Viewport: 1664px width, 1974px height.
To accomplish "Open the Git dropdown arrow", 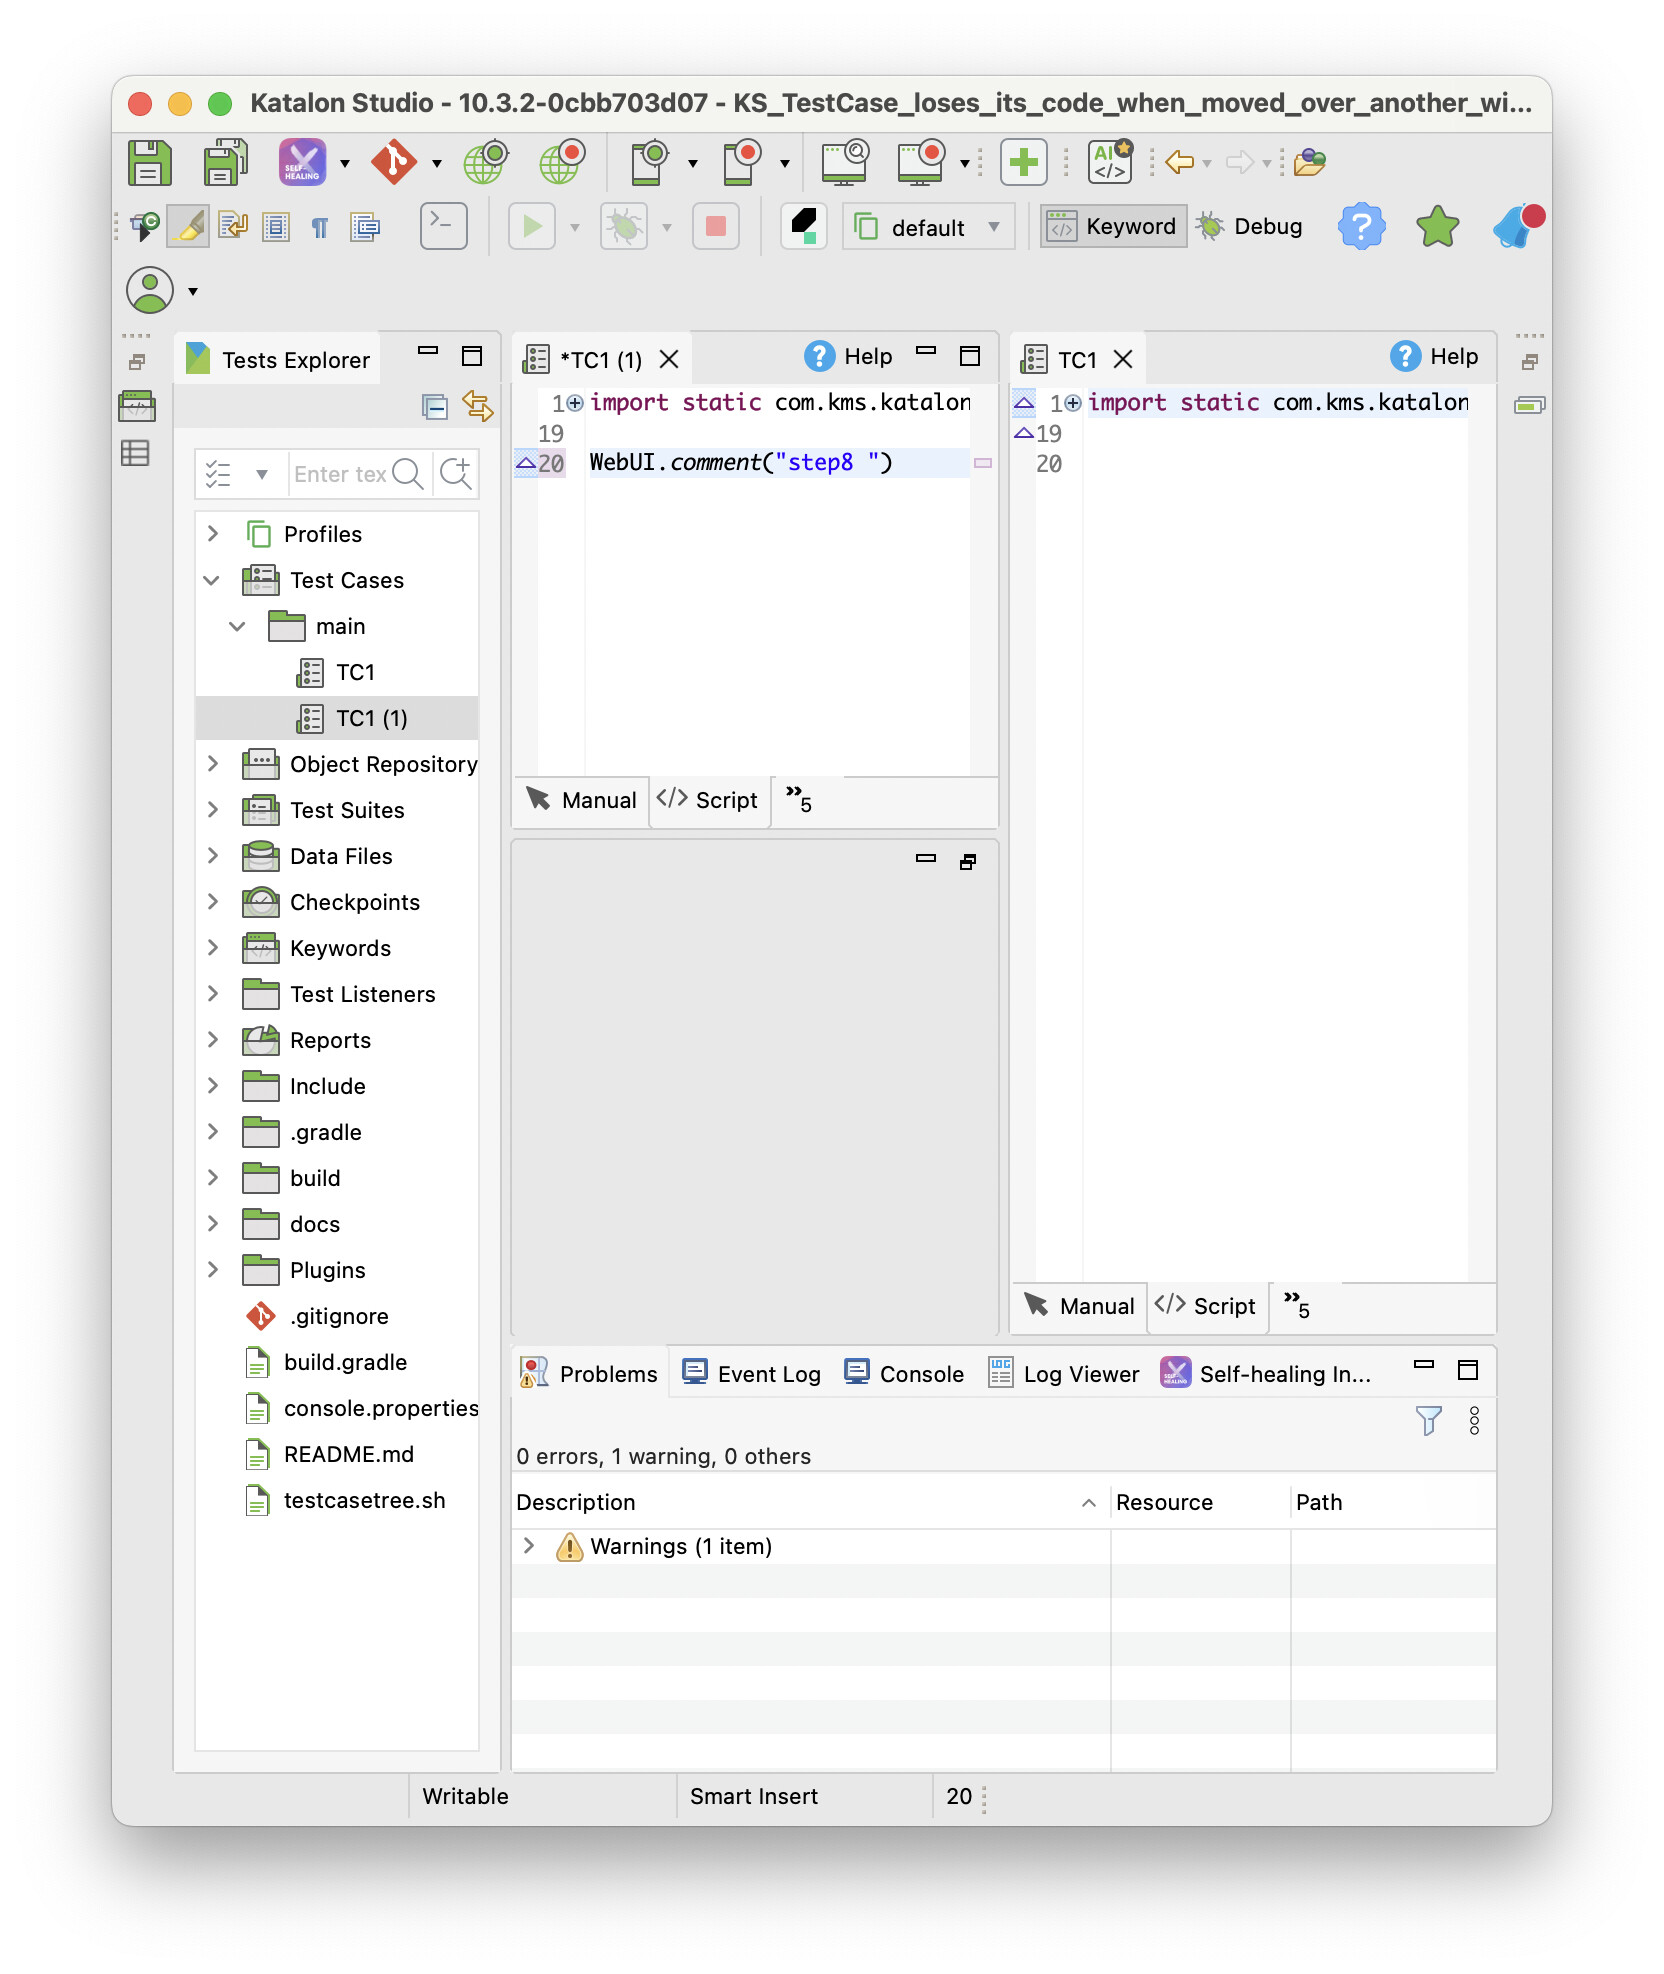I will click(437, 163).
